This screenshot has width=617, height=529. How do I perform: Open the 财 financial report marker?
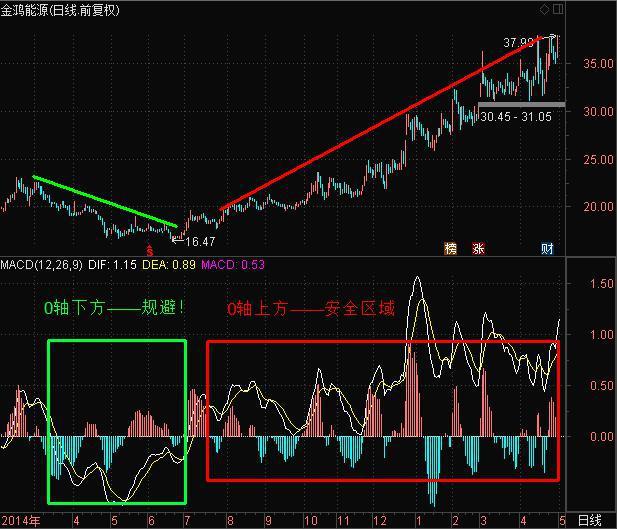pos(548,248)
